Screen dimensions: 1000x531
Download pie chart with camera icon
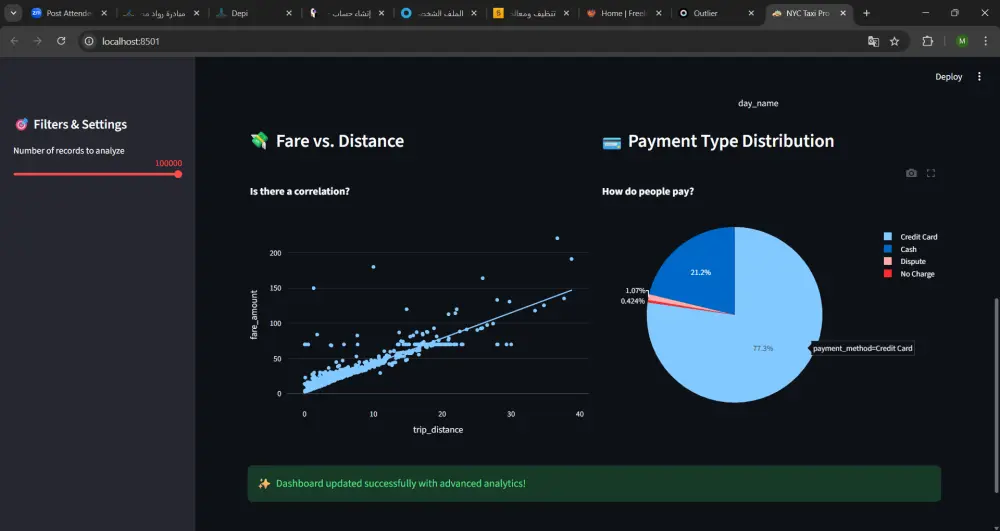[x=911, y=173]
